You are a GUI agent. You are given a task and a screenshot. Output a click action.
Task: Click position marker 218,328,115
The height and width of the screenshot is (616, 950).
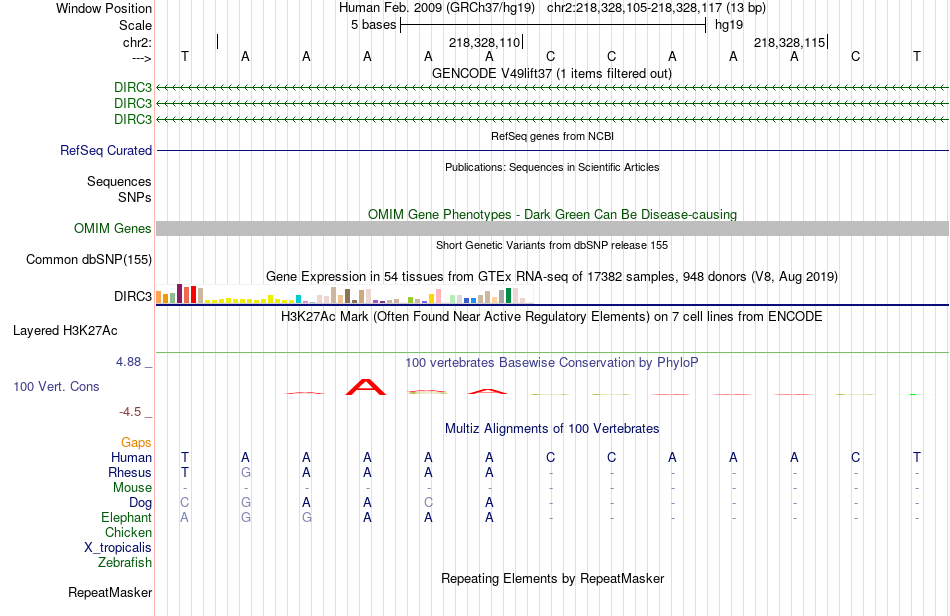point(790,42)
